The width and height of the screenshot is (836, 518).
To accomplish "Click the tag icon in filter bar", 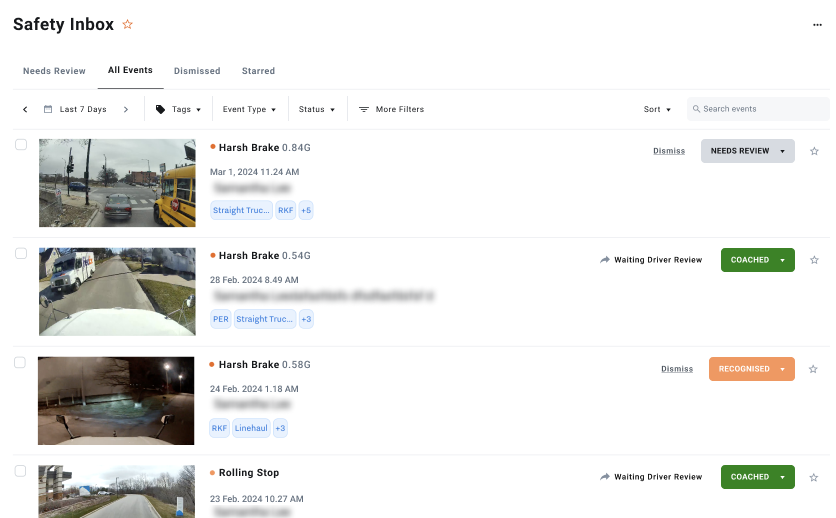I will pos(160,109).
